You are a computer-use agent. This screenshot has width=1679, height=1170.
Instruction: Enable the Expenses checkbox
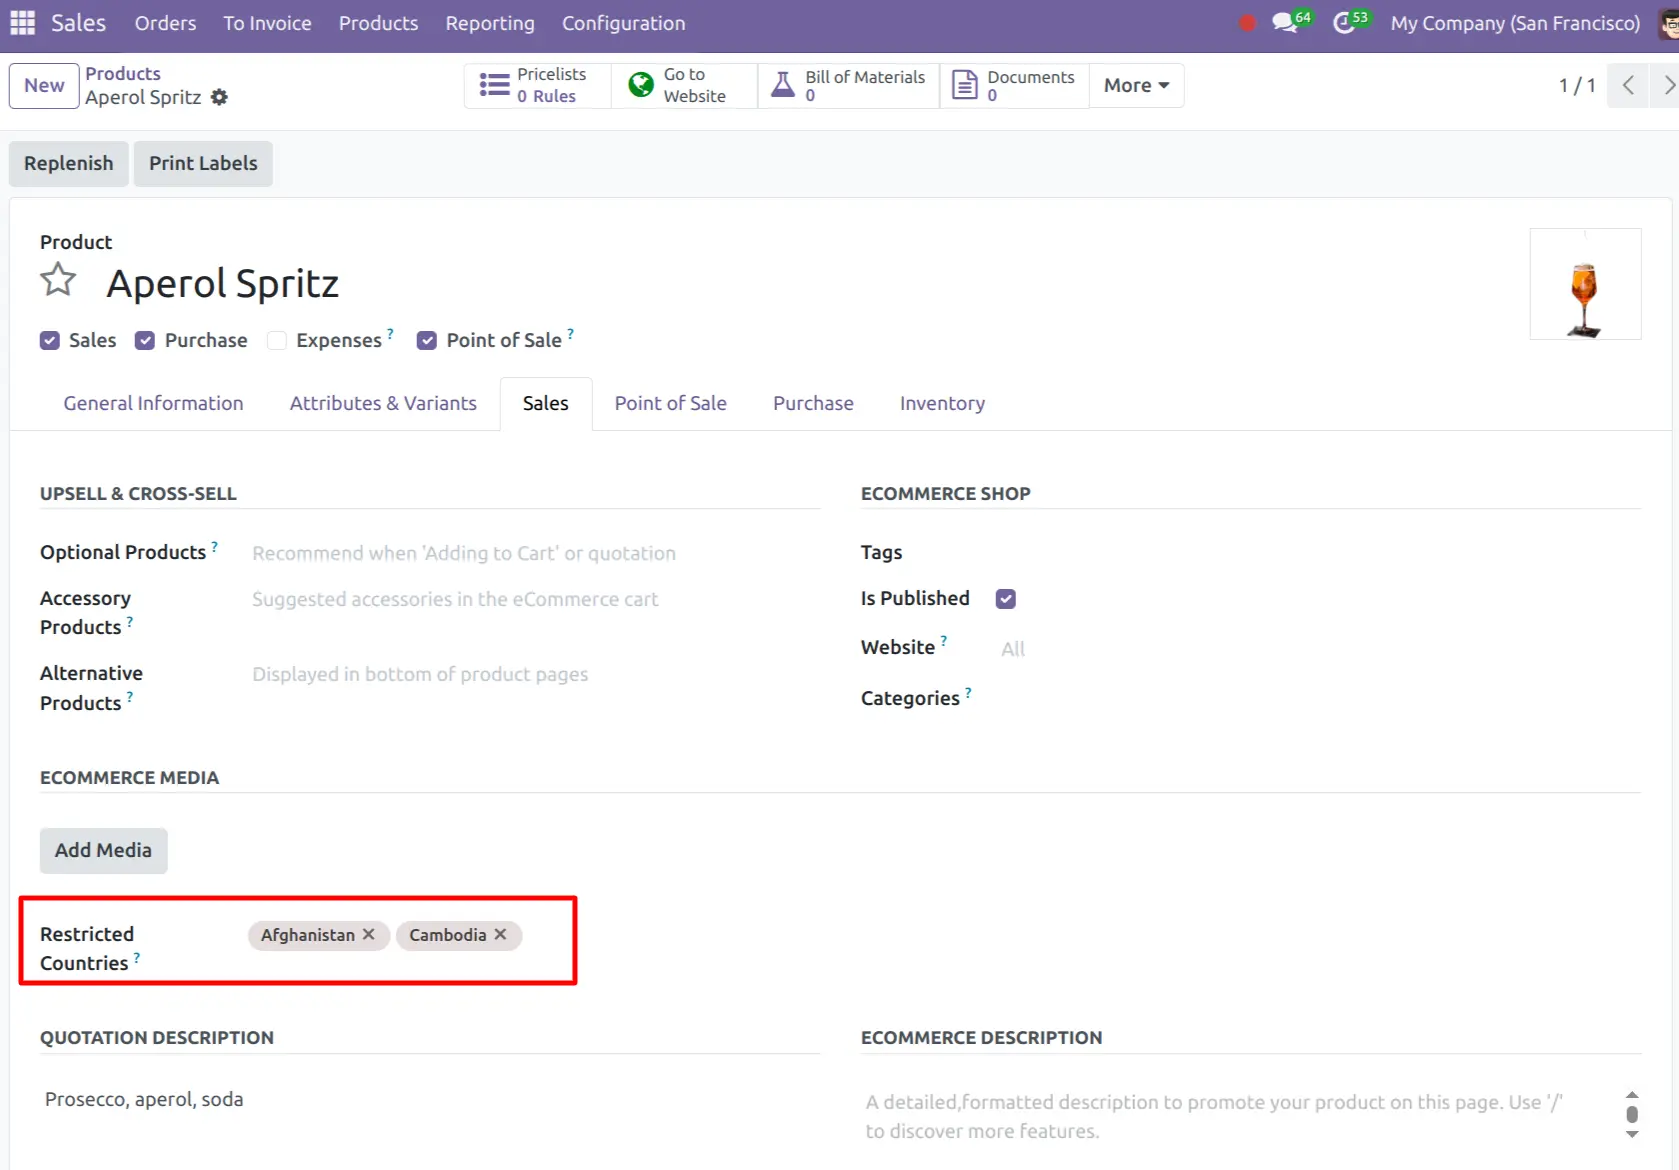pos(277,341)
